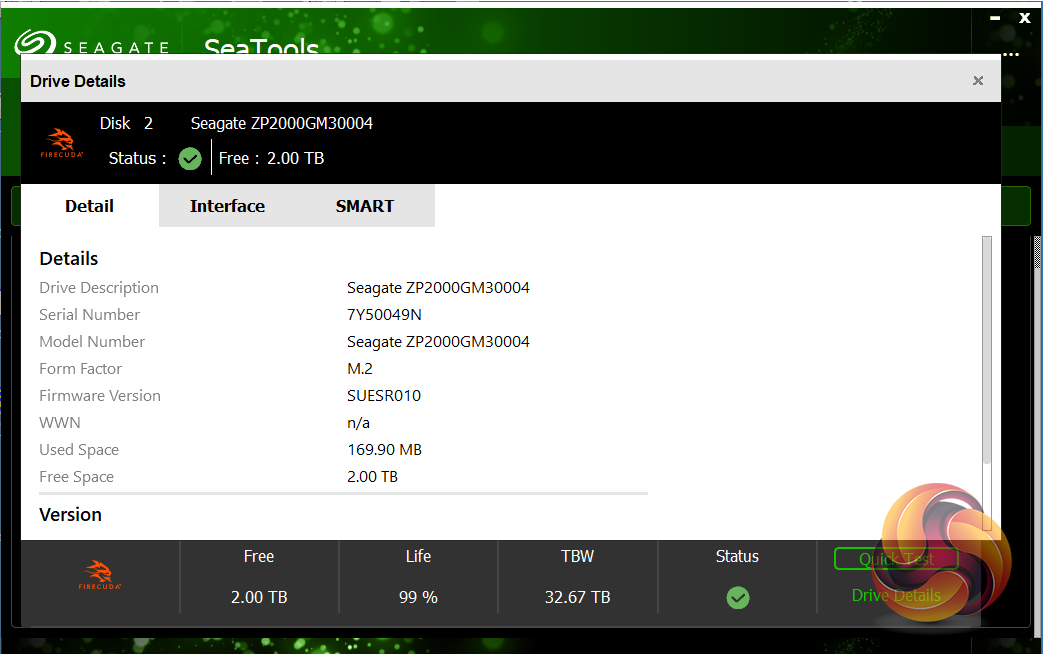Viewport: 1043px width, 656px height.
Task: Click the TBW value 32.67 TB
Action: [577, 597]
